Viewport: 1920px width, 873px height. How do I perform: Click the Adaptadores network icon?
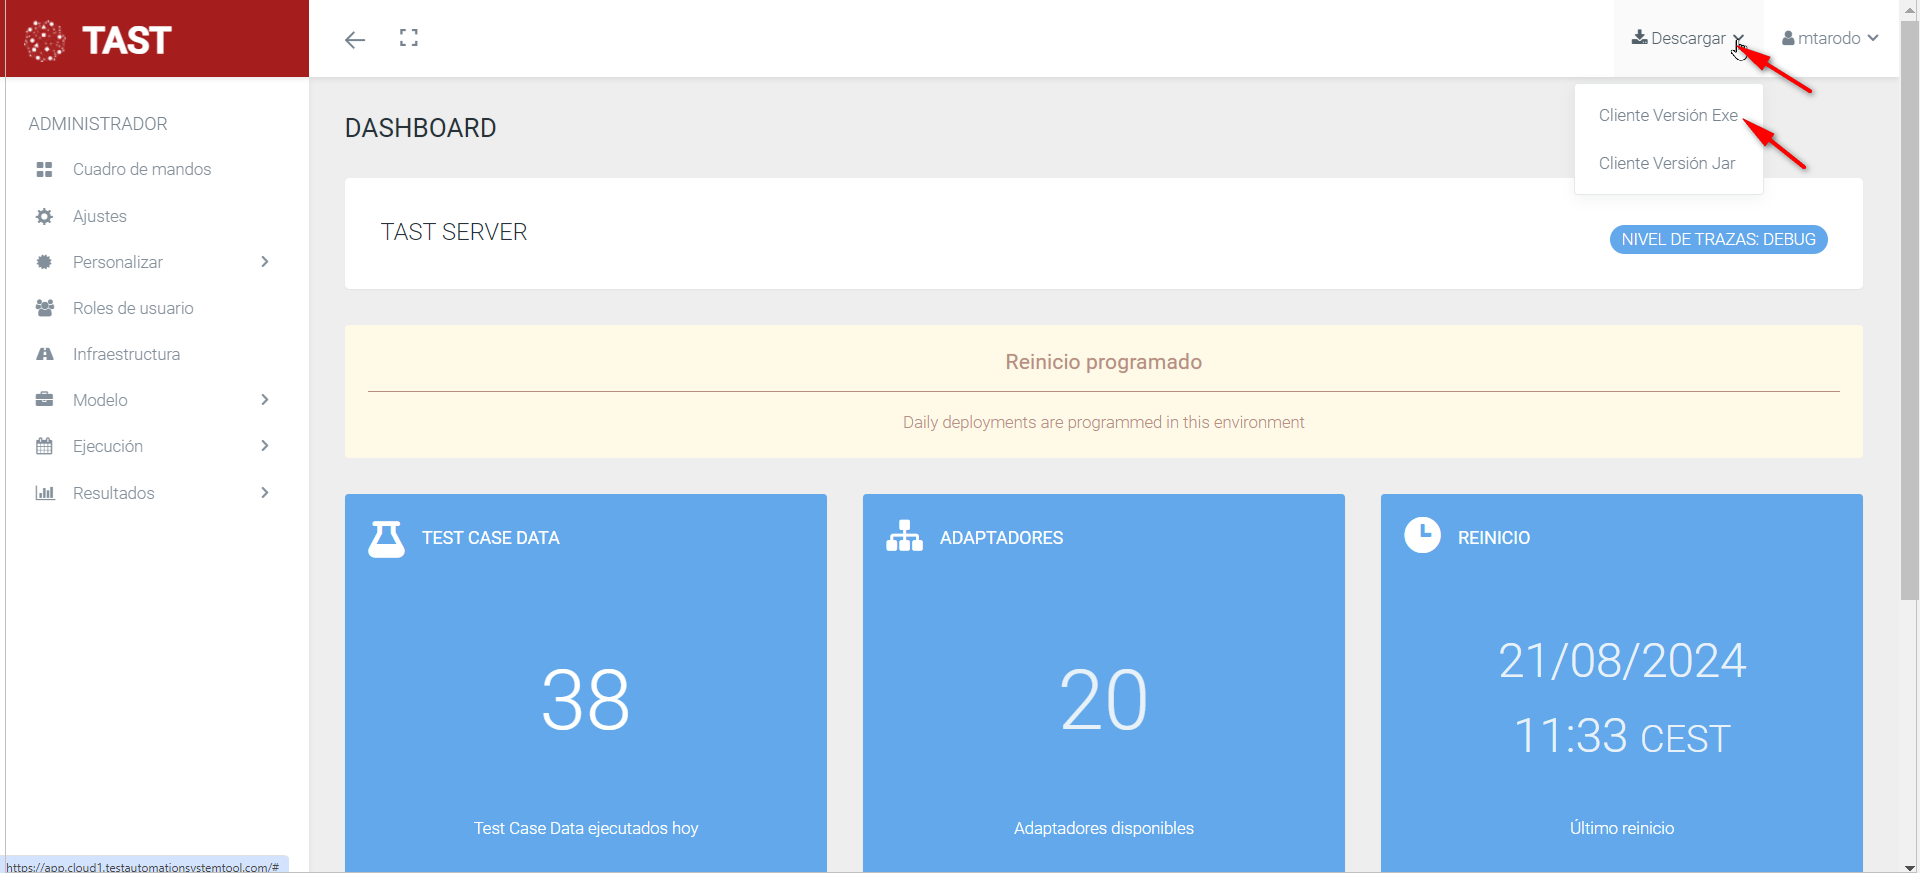point(904,537)
